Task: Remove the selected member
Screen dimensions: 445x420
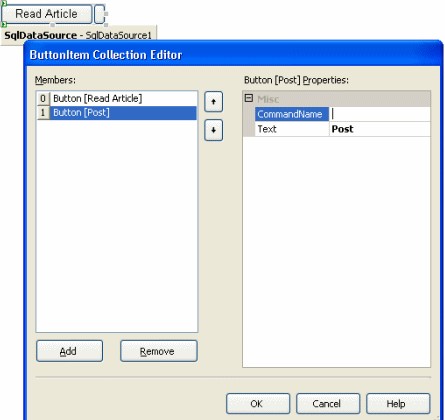Action: pyautogui.click(x=159, y=351)
